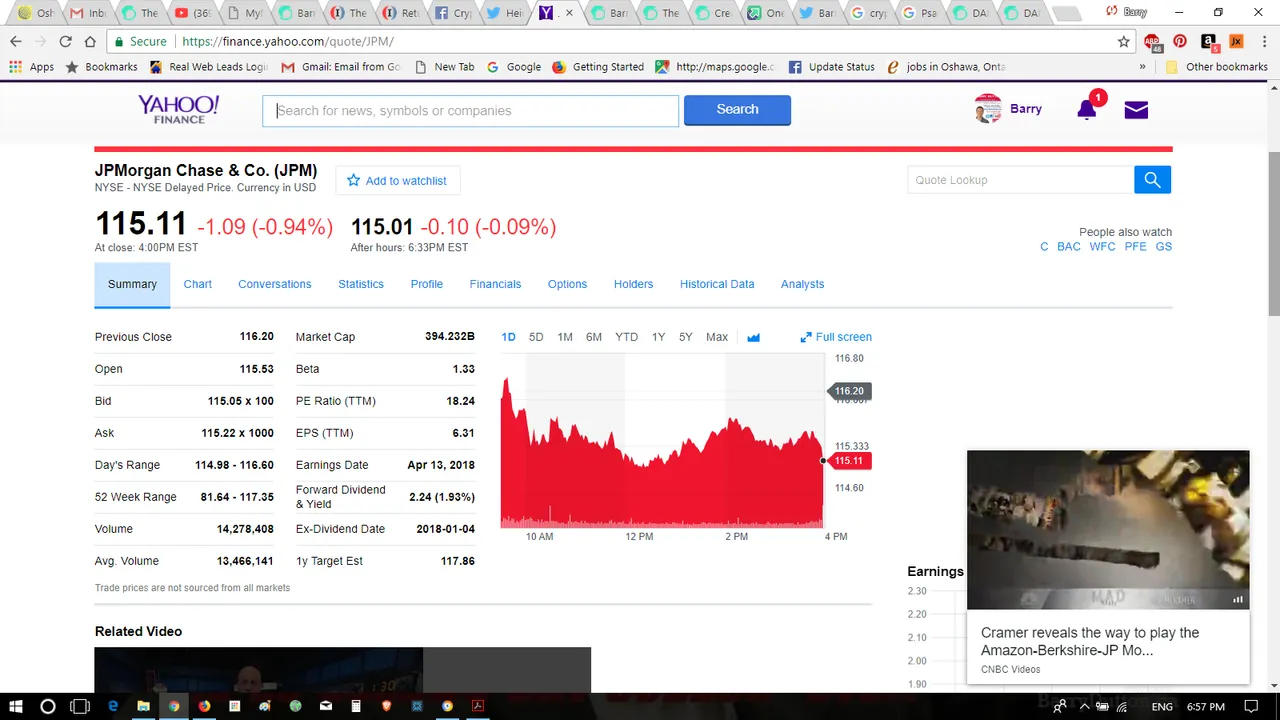Click the Amazon extension icon
The width and height of the screenshot is (1280, 720).
coord(1208,42)
